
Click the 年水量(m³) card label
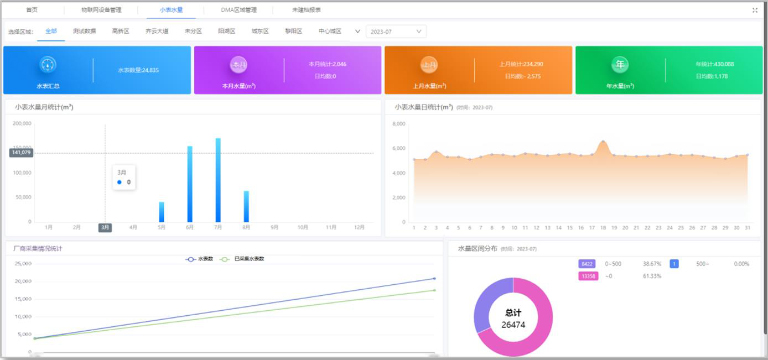click(x=620, y=86)
